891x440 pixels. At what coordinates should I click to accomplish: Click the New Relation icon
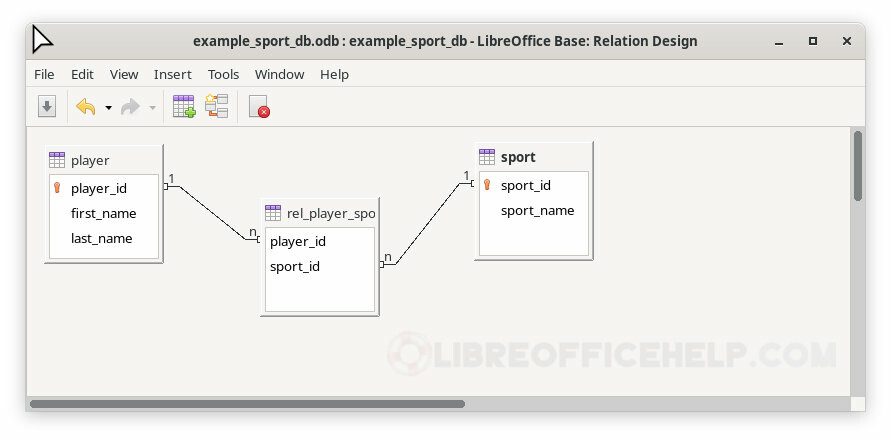coord(217,107)
